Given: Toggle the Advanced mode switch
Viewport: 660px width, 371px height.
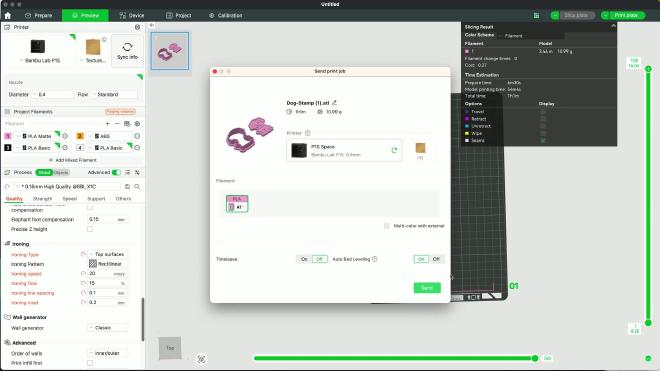Looking at the screenshot, I should (x=116, y=173).
